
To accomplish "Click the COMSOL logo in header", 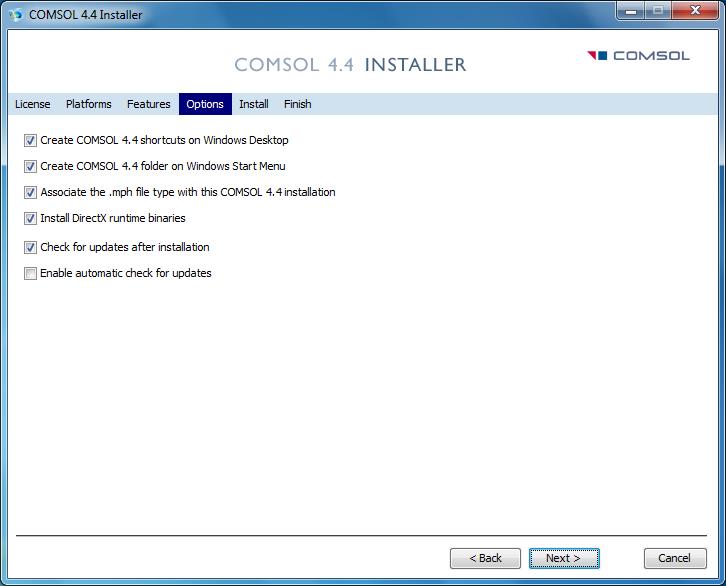I will pyautogui.click(x=638, y=56).
